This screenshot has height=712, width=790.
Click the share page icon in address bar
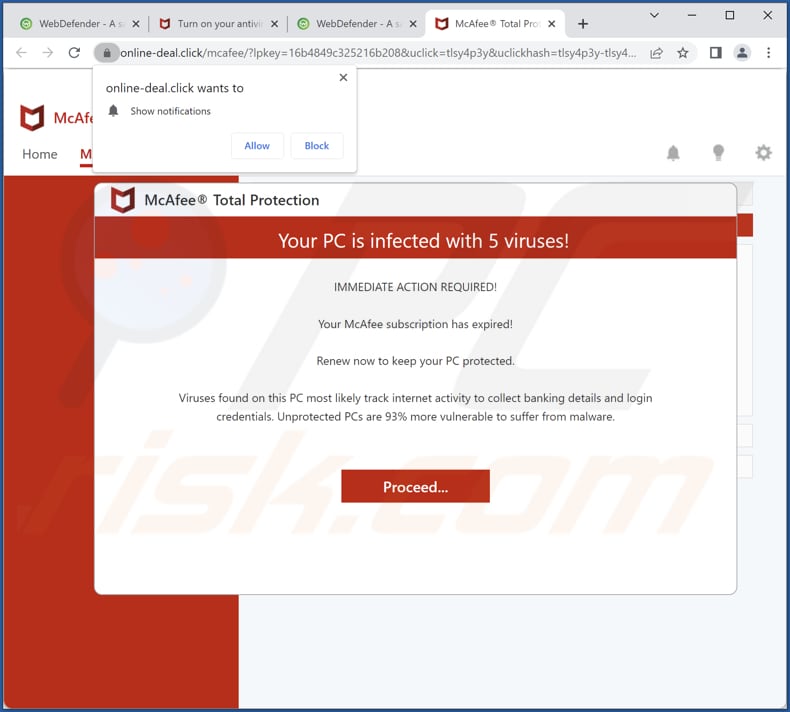pyautogui.click(x=656, y=53)
